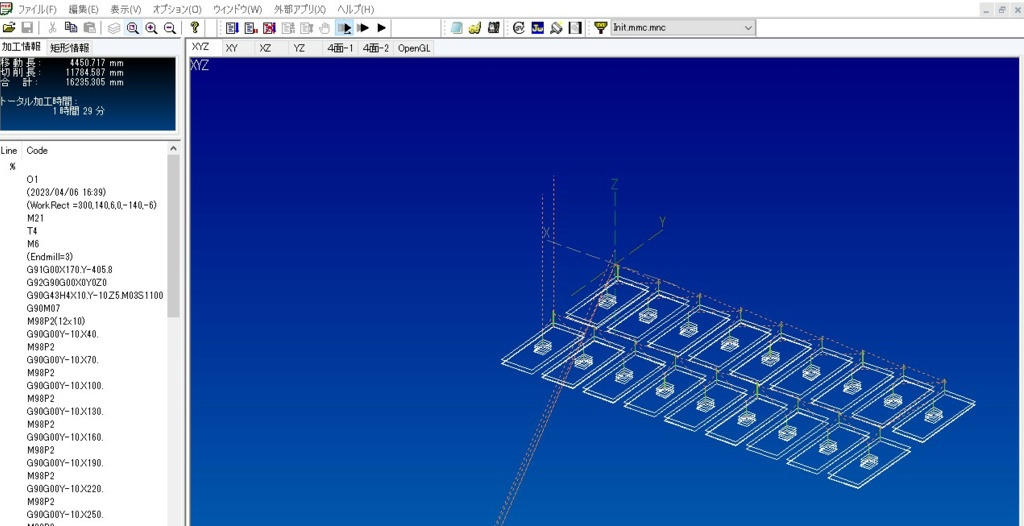Open the ファイル(F) menu
This screenshot has height=526, width=1024.
[x=37, y=9]
